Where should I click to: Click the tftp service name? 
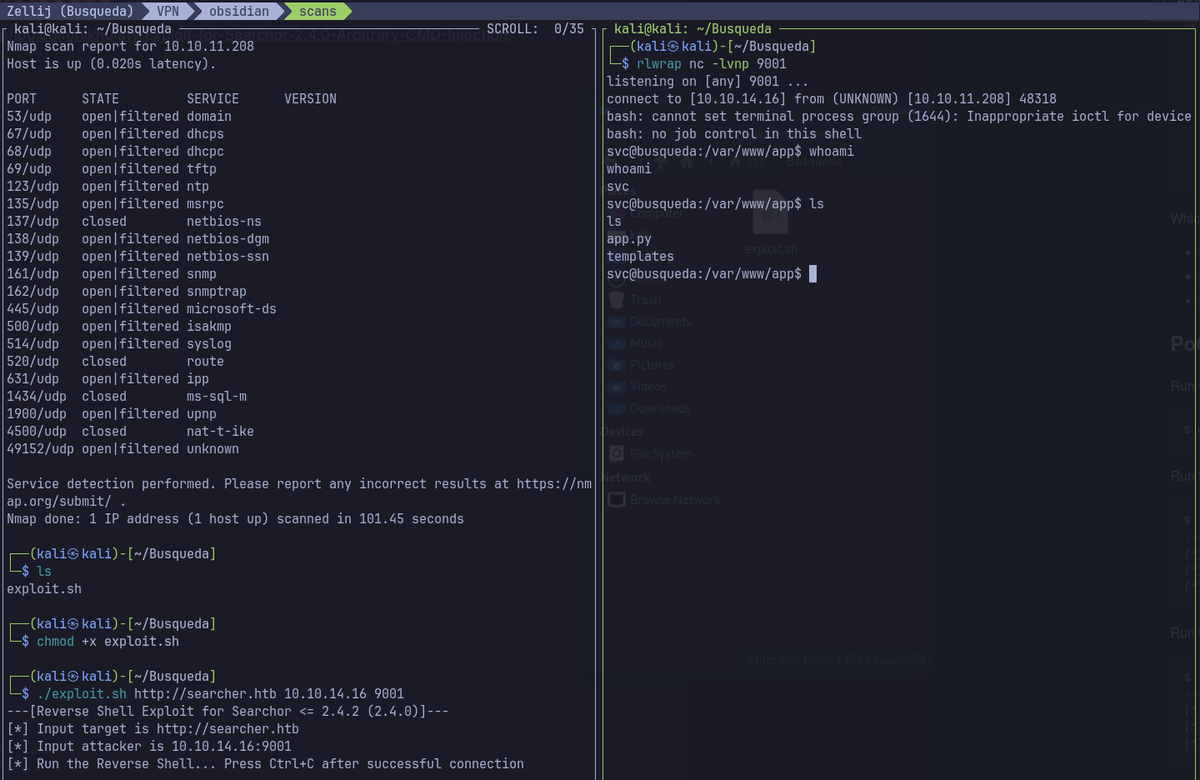201,169
